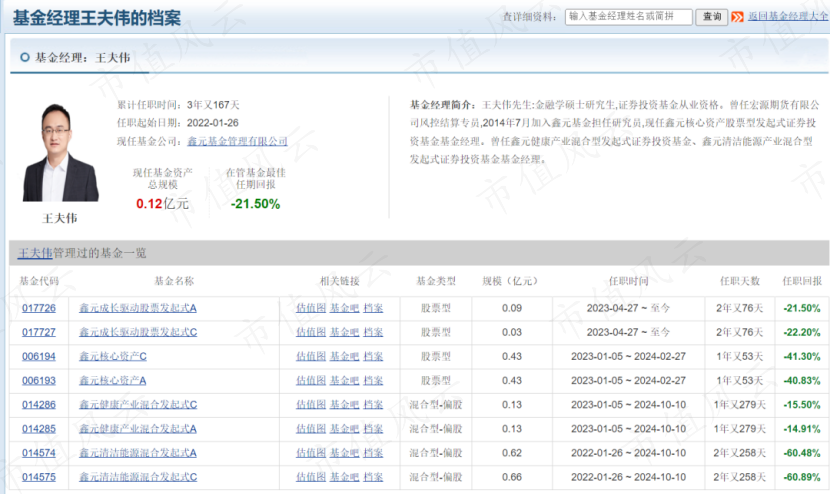Open the 鑫元基金管理有限公司 company link
The image size is (830, 494).
(237, 141)
